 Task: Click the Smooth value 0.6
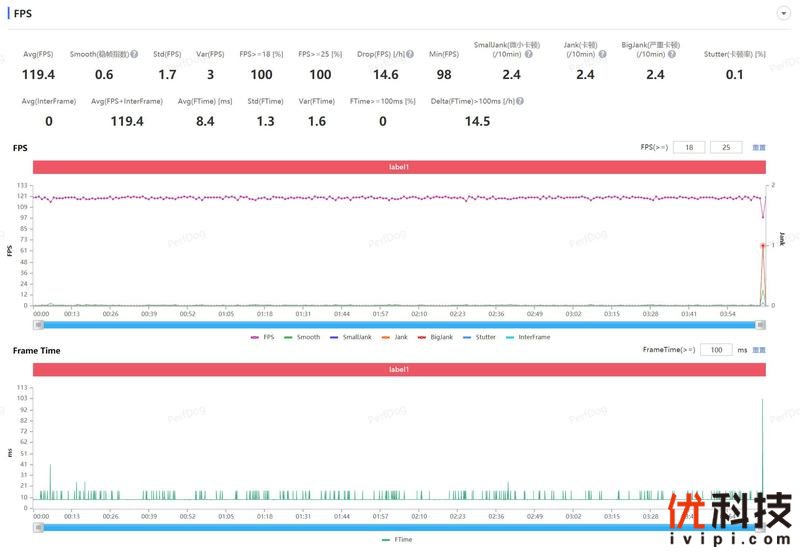click(104, 74)
